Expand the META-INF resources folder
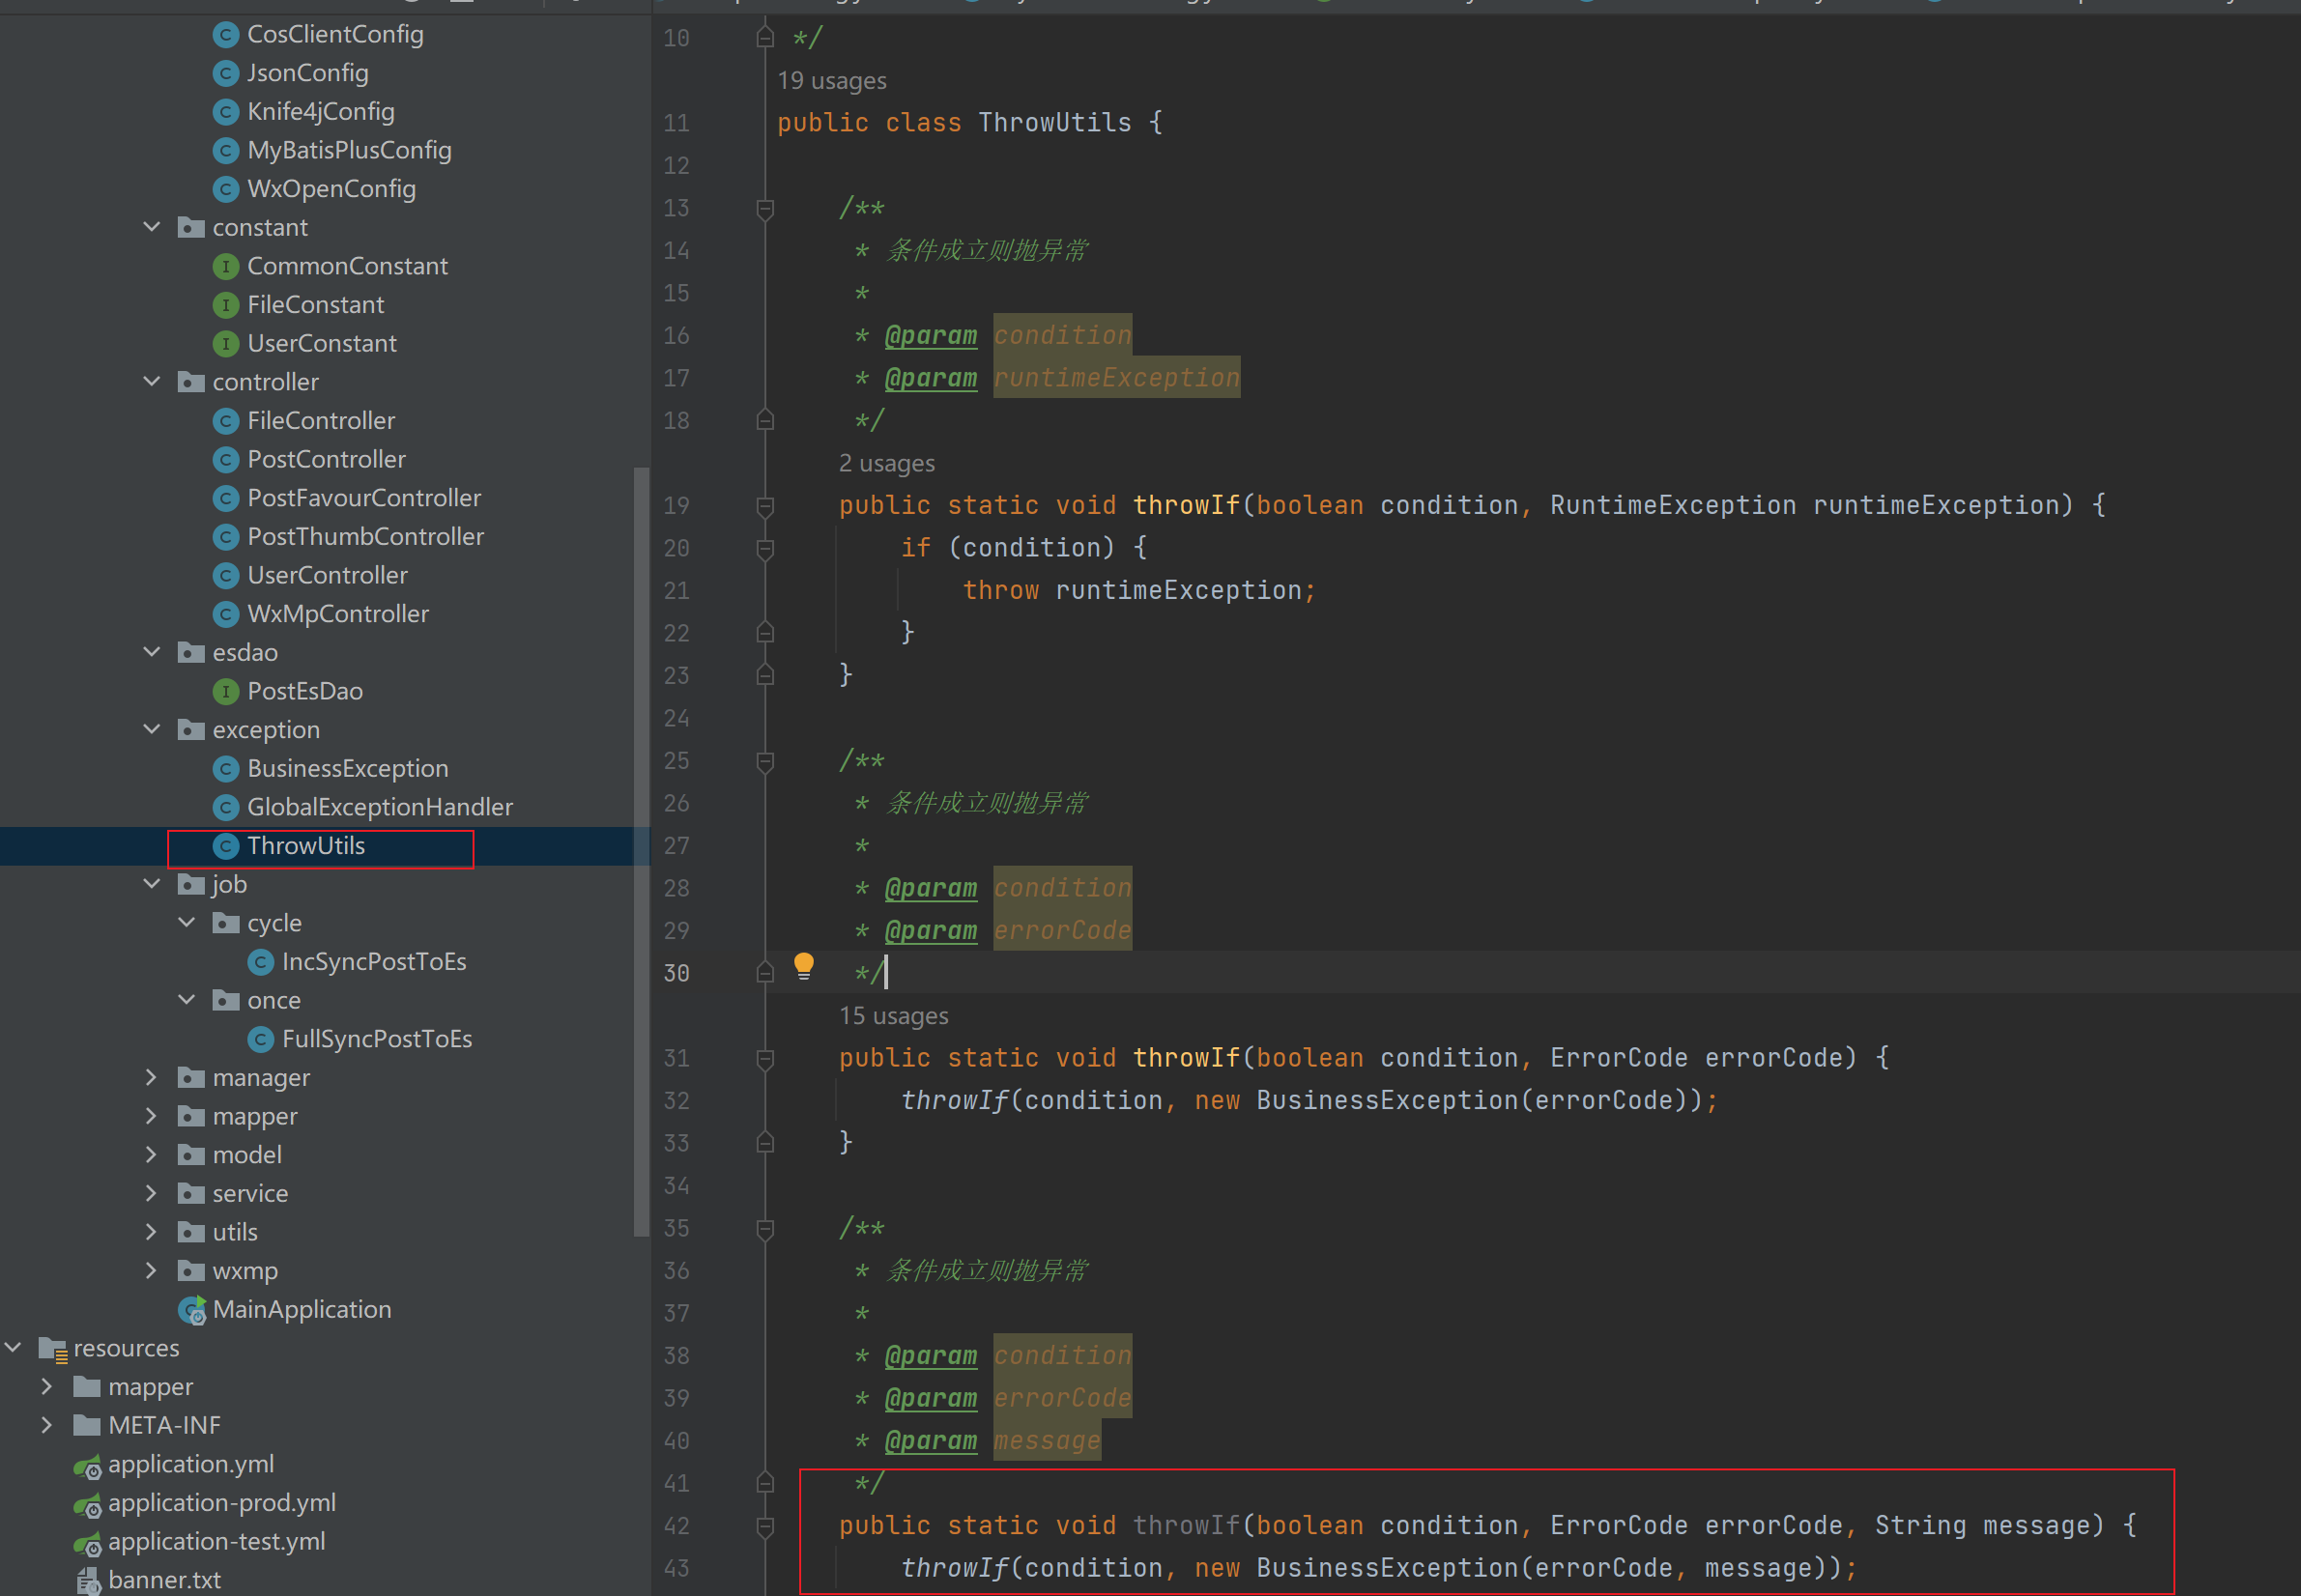 pyautogui.click(x=47, y=1425)
